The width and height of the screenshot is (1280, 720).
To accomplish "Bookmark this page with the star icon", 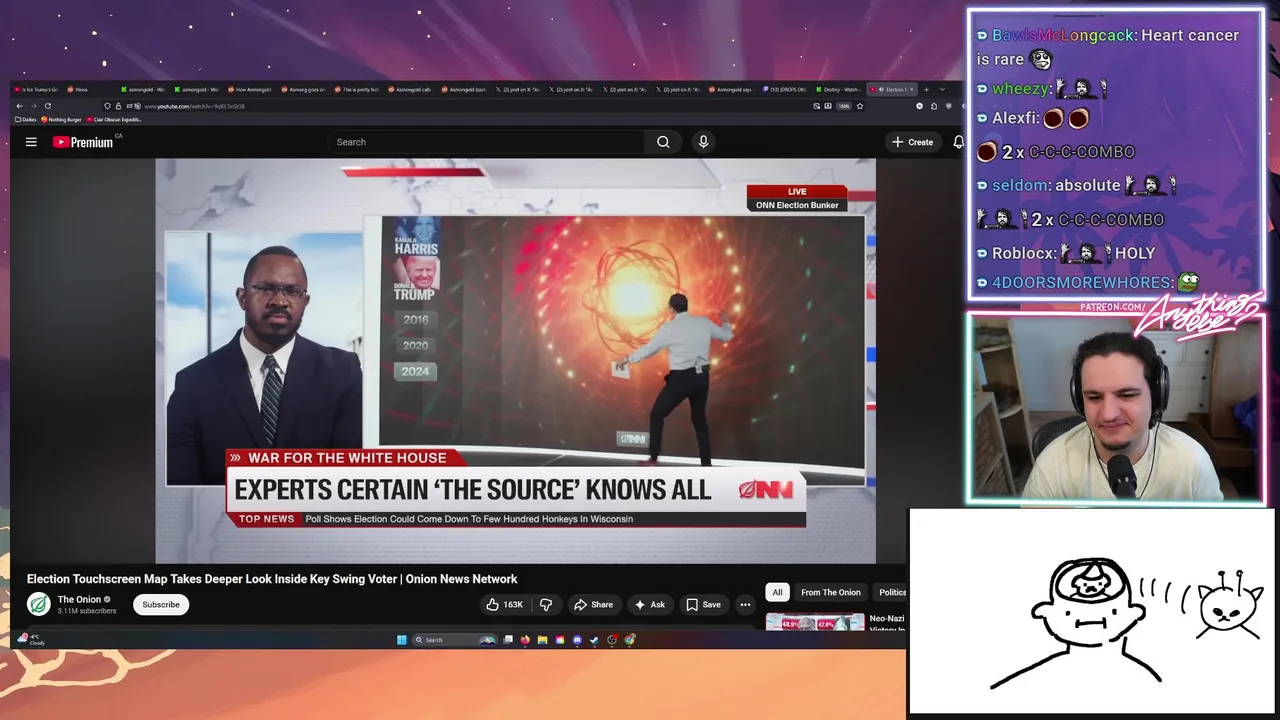I will click(860, 106).
